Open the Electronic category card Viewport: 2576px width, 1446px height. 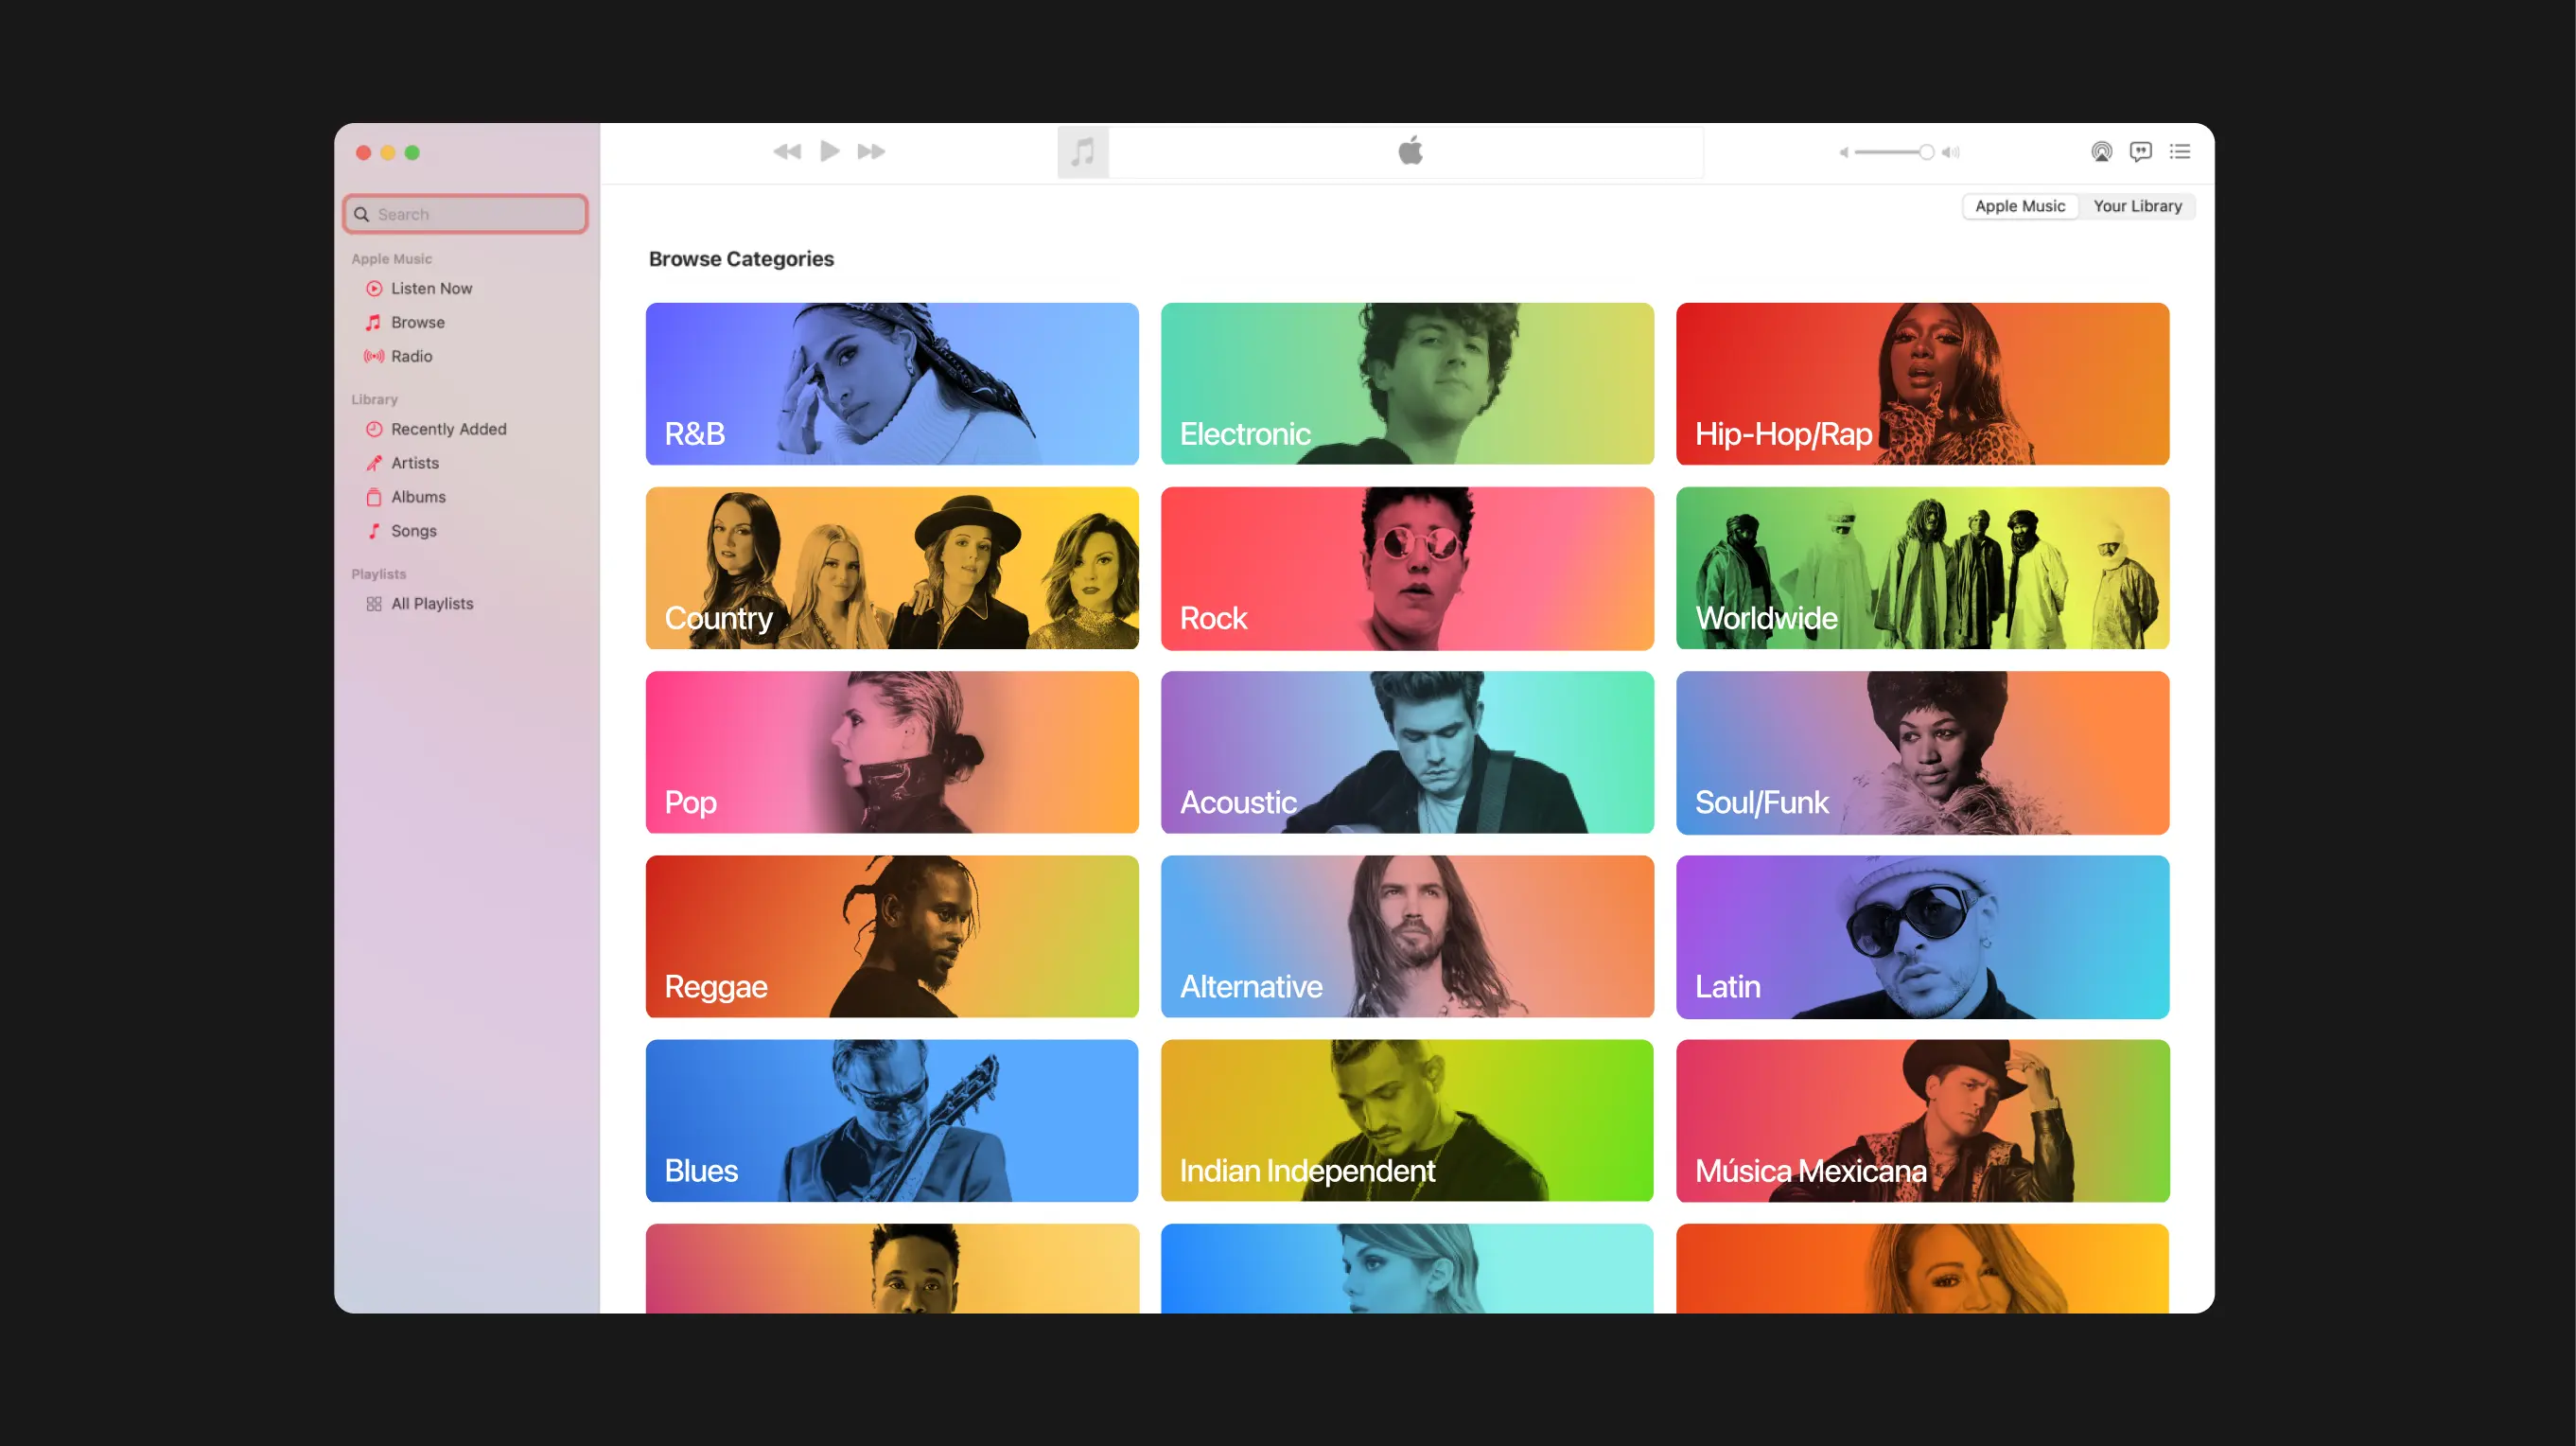tap(1407, 384)
